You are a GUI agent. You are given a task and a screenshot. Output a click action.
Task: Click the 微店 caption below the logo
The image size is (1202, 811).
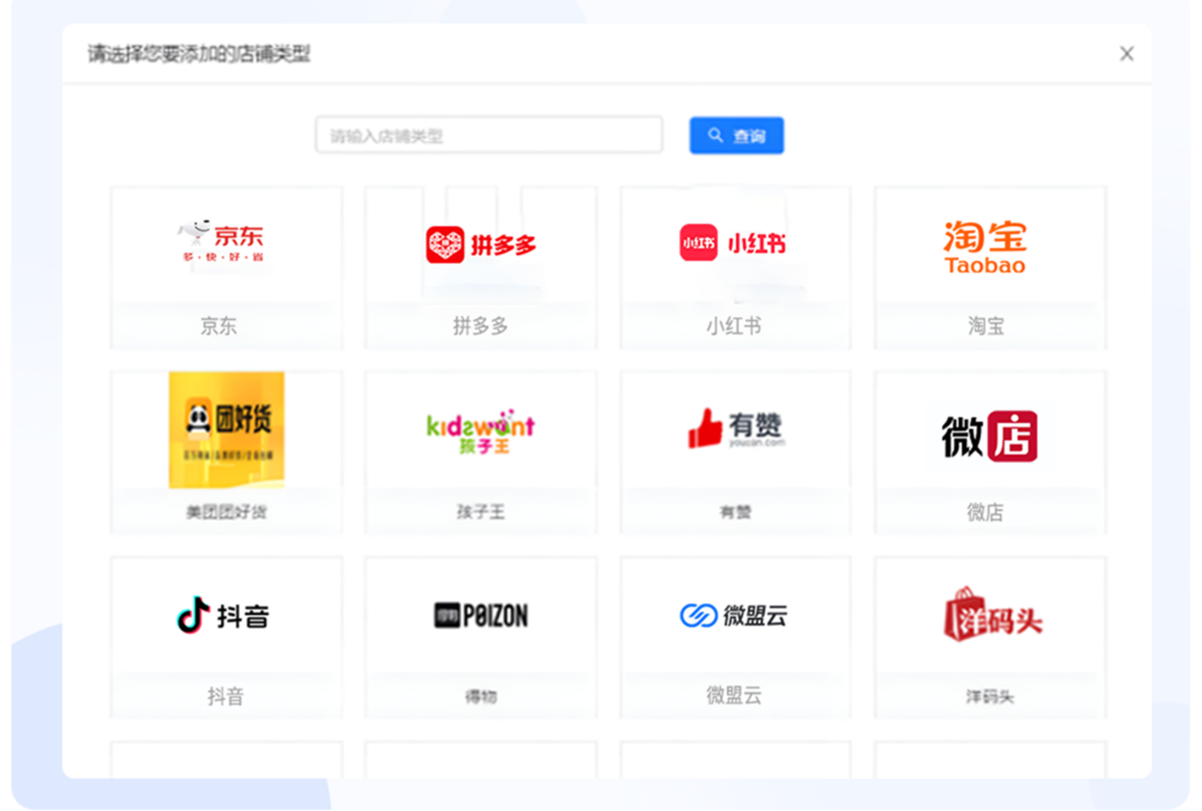pyautogui.click(x=985, y=512)
